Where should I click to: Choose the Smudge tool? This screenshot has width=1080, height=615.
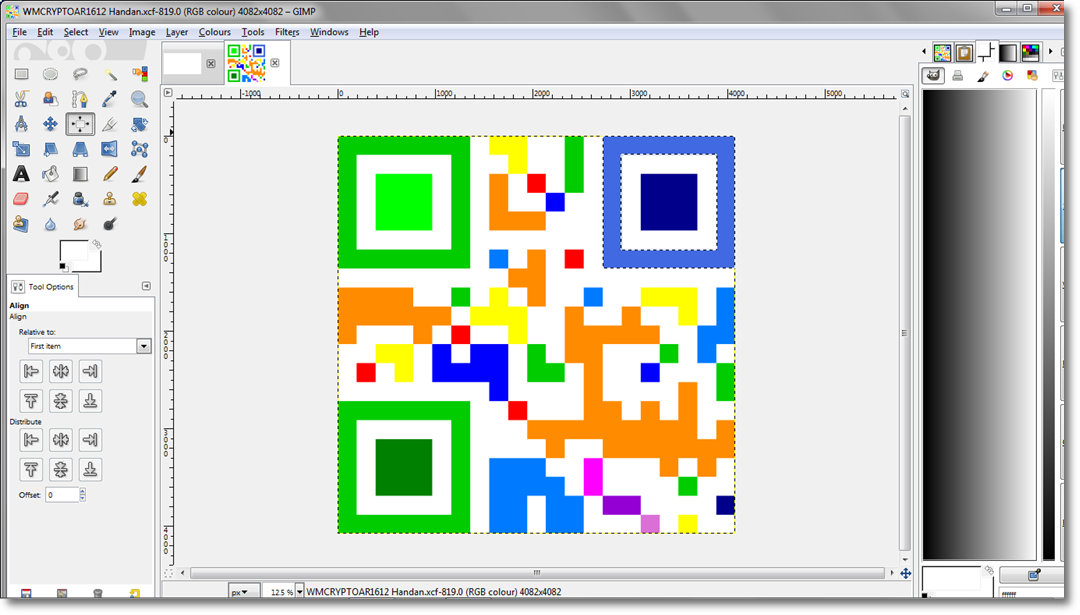tap(80, 224)
